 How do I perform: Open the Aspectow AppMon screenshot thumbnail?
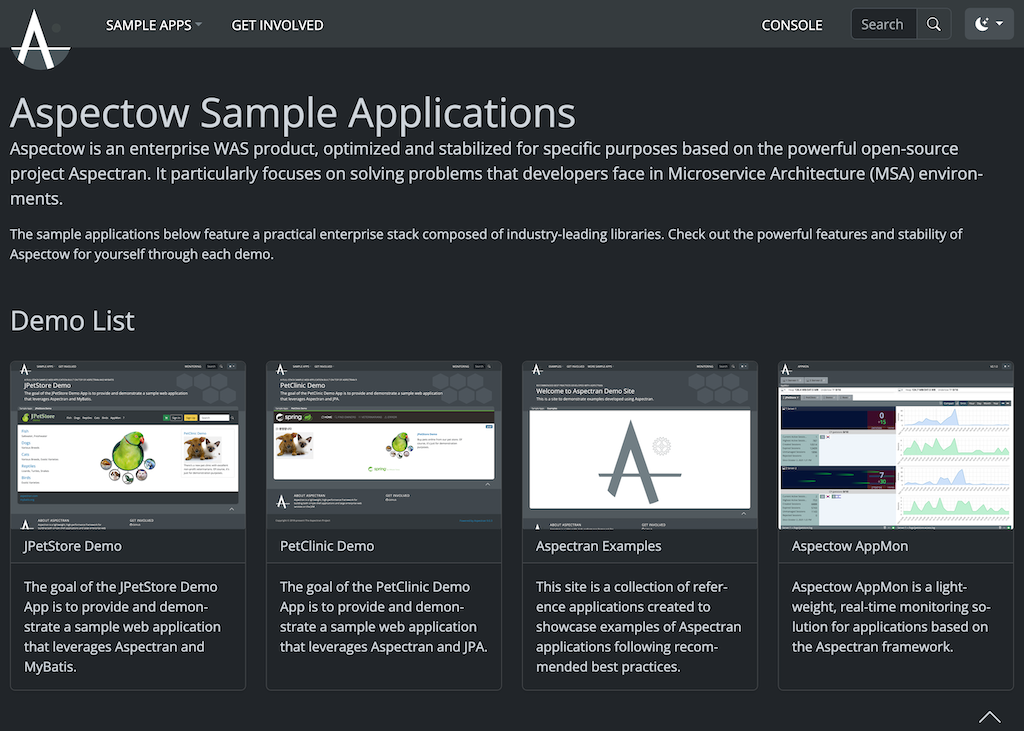(896, 445)
